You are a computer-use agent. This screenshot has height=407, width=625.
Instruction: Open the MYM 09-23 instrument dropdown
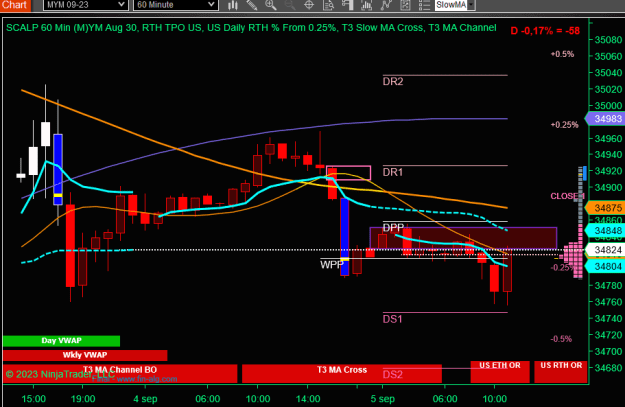[85, 5]
